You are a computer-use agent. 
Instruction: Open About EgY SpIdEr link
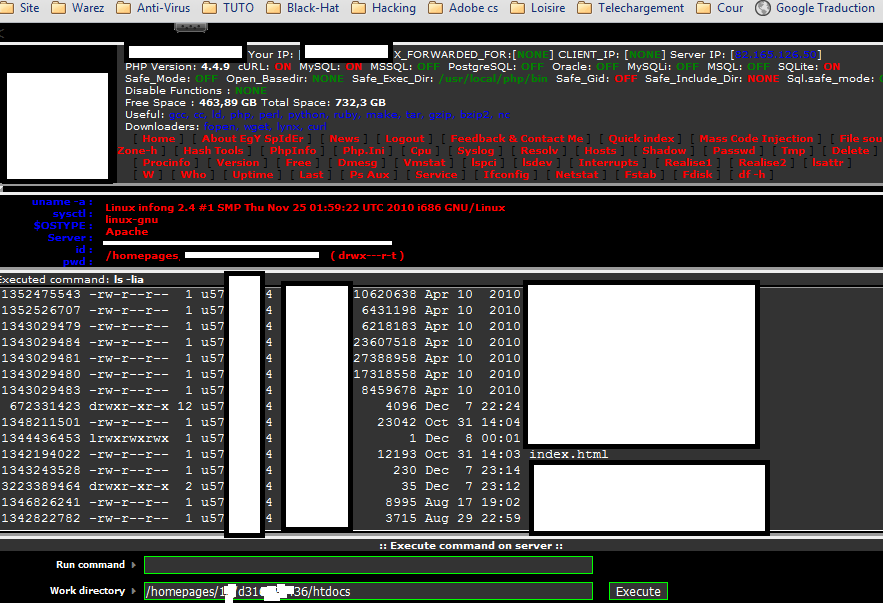coord(253,139)
